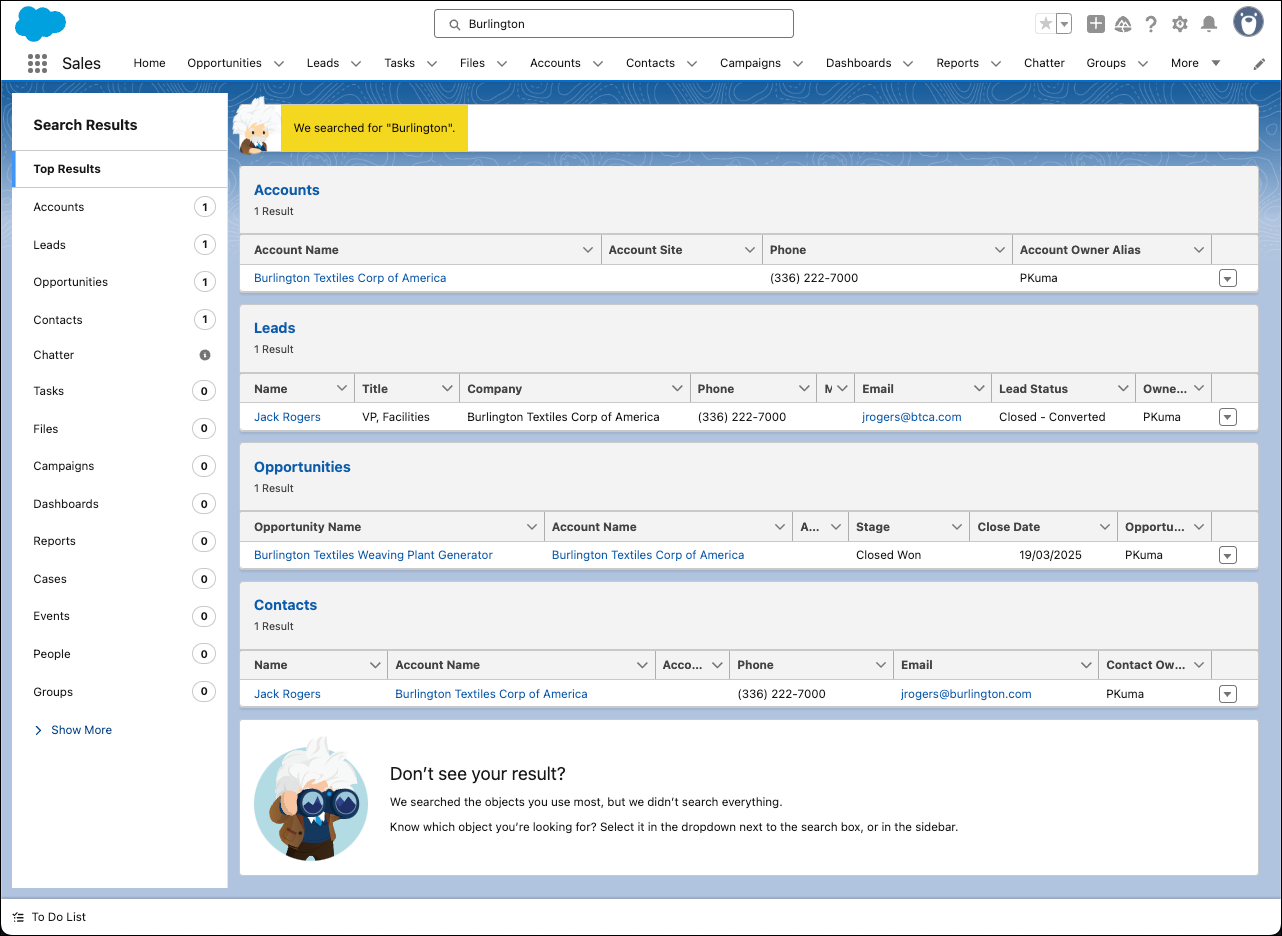
Task: Open row actions for Jack Rogers lead
Action: coord(1228,418)
